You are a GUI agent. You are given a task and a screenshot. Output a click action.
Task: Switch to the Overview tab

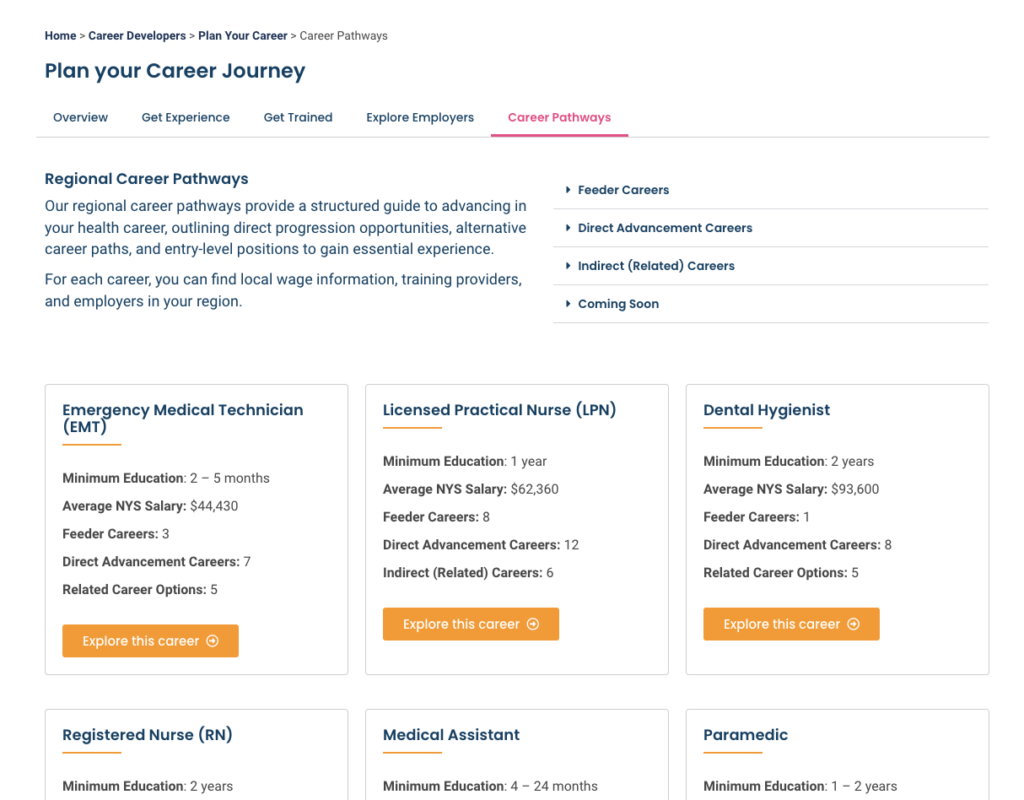click(x=80, y=117)
